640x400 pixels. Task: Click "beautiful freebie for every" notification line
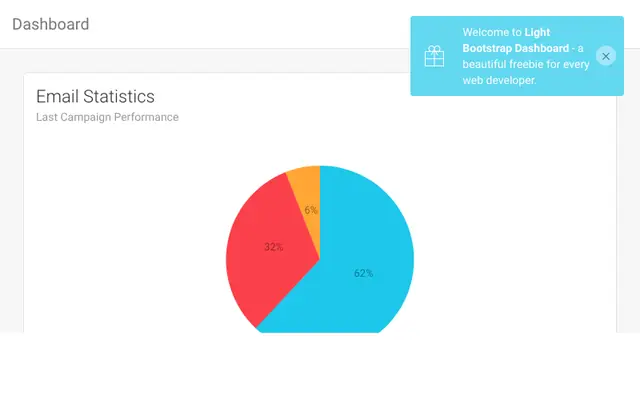tap(526, 64)
